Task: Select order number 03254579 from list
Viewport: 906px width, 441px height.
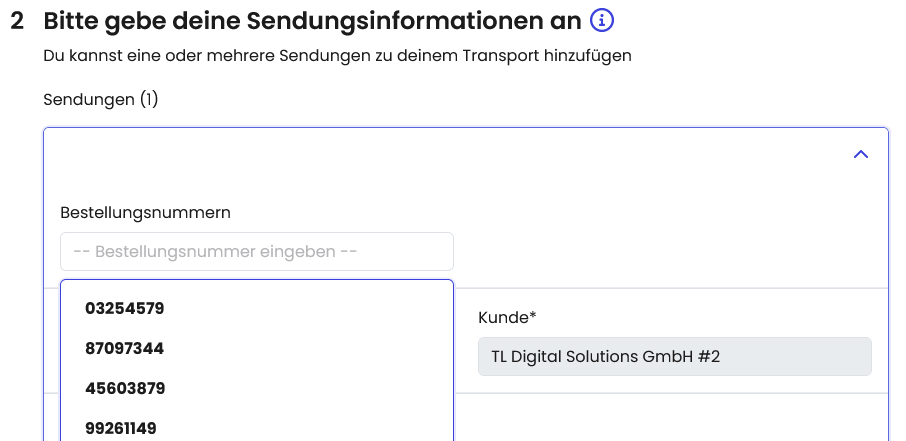Action: pyautogui.click(x=125, y=309)
